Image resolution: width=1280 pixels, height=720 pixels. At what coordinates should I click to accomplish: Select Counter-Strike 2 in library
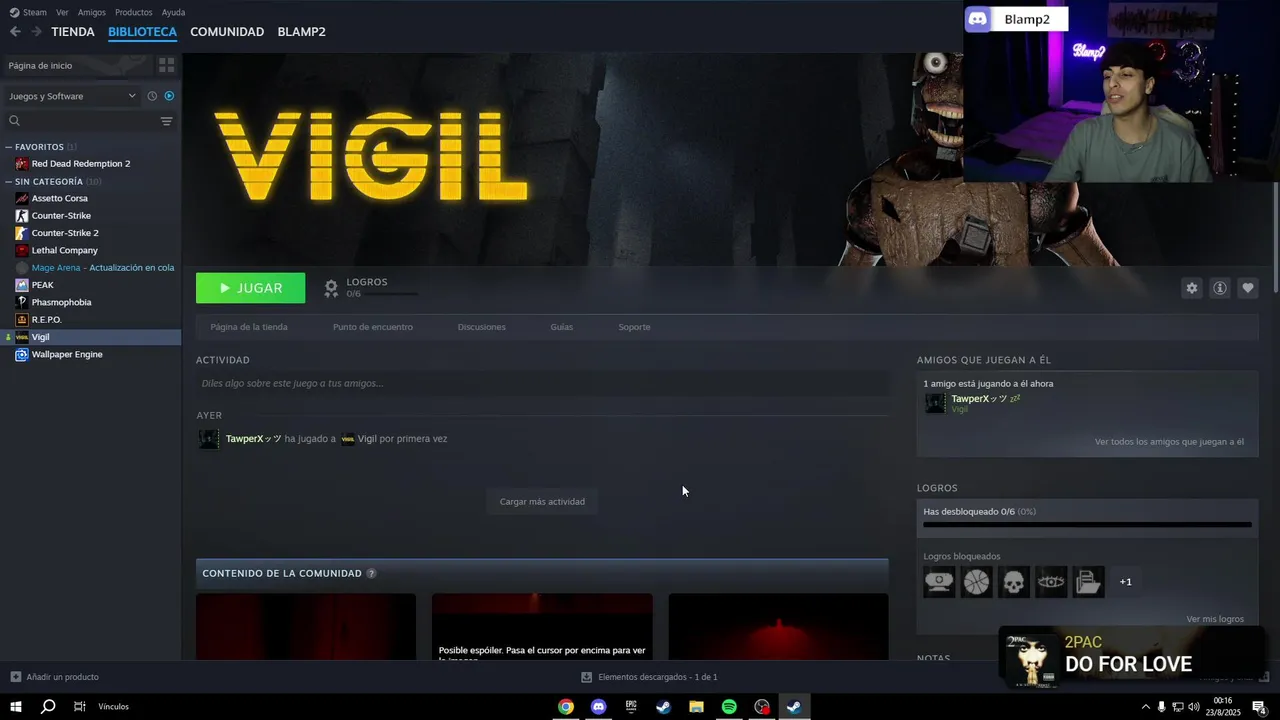[x=65, y=233]
